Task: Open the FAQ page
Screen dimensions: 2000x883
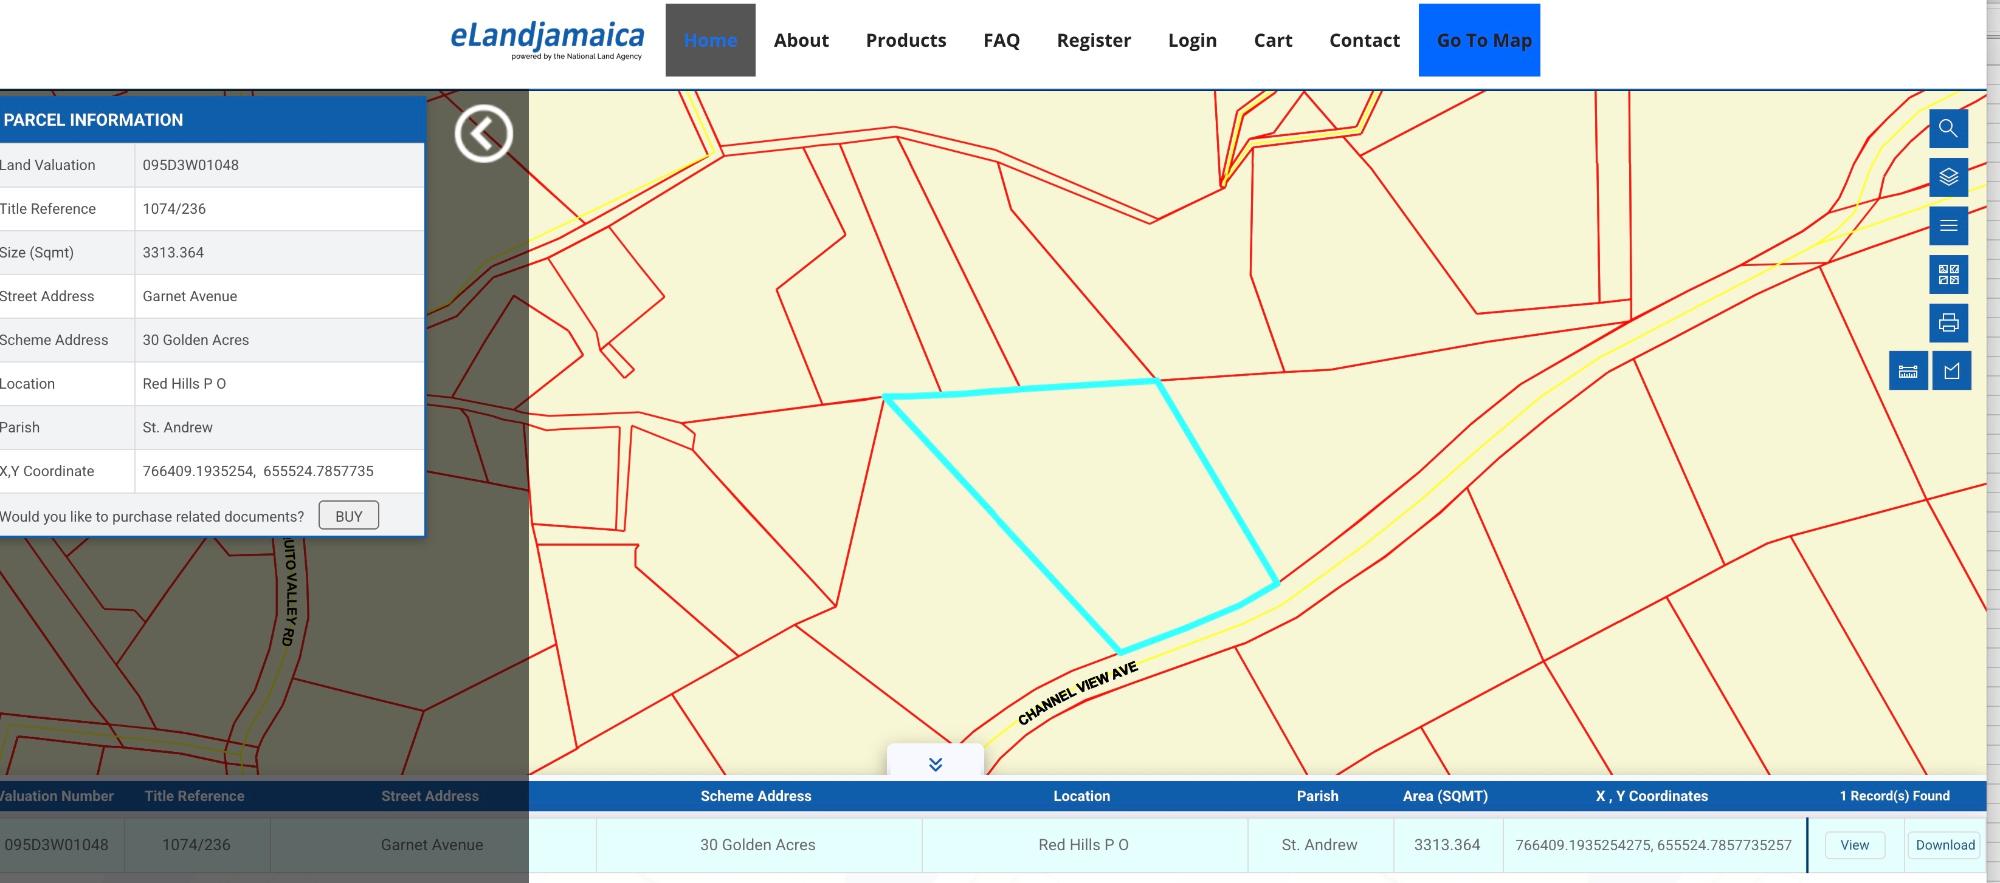Action: [x=1001, y=41]
